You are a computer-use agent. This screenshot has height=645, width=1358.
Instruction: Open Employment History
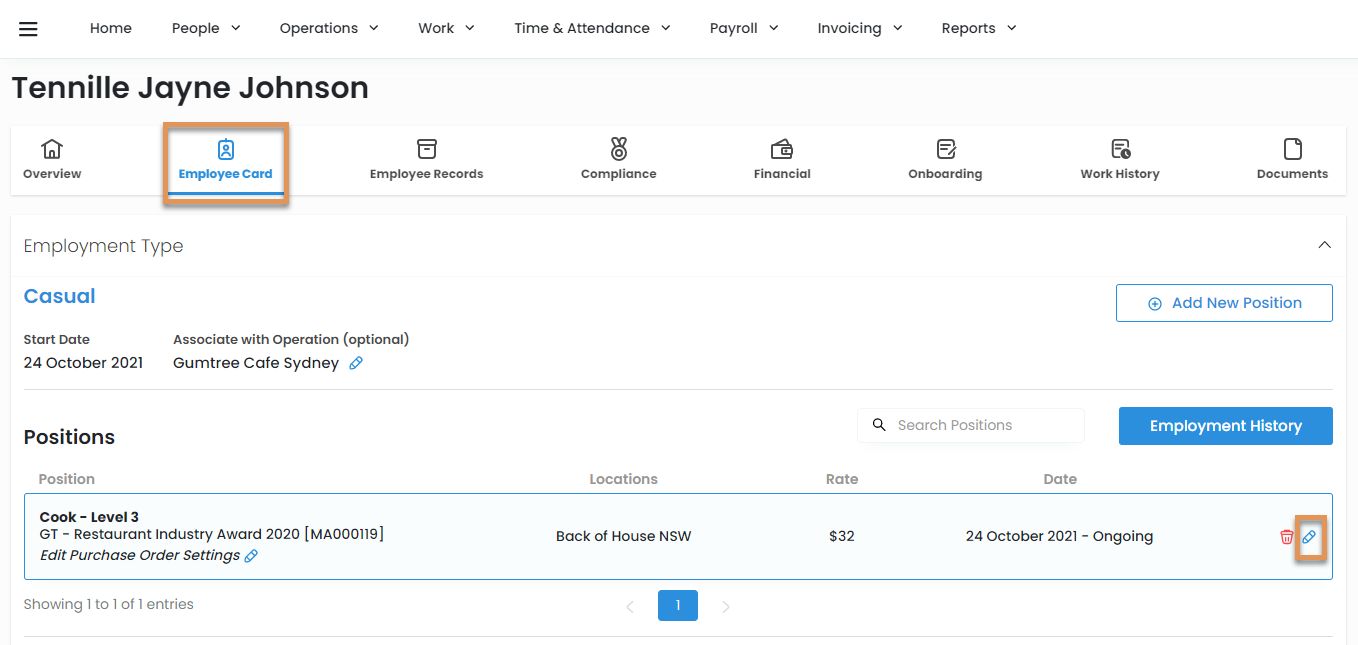(1225, 426)
